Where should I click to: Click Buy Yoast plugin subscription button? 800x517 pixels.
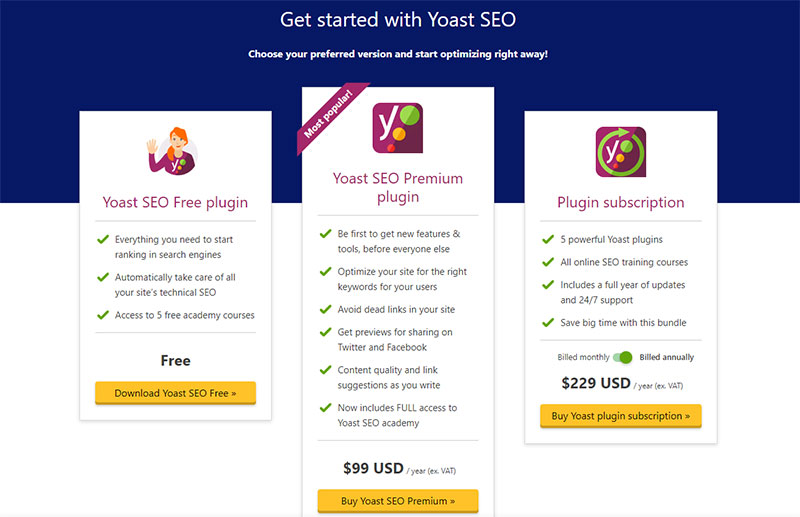coord(620,416)
